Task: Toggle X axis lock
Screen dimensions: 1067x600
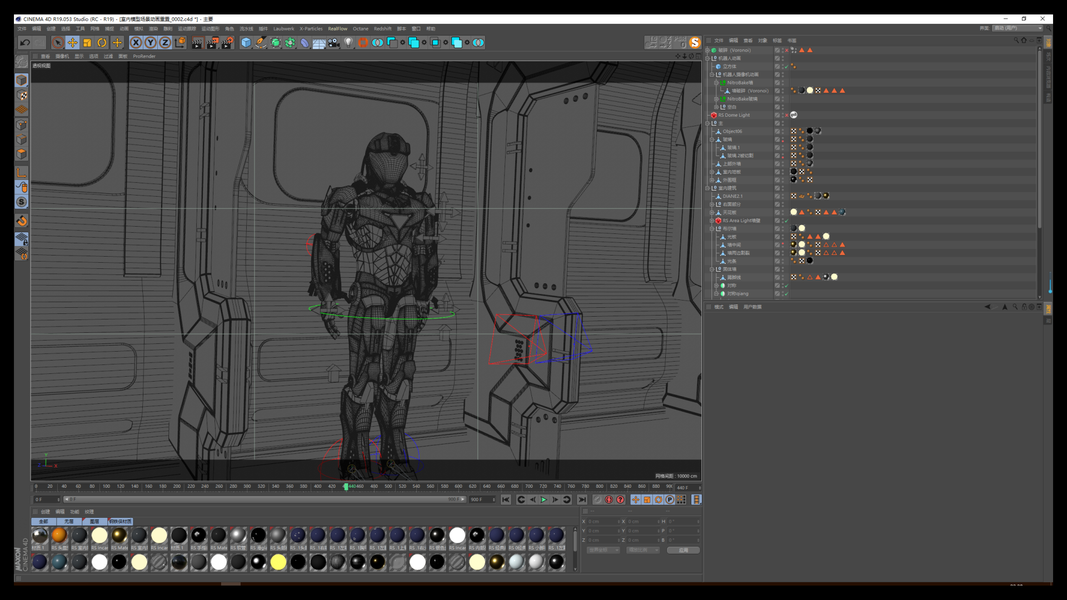Action: coord(135,43)
